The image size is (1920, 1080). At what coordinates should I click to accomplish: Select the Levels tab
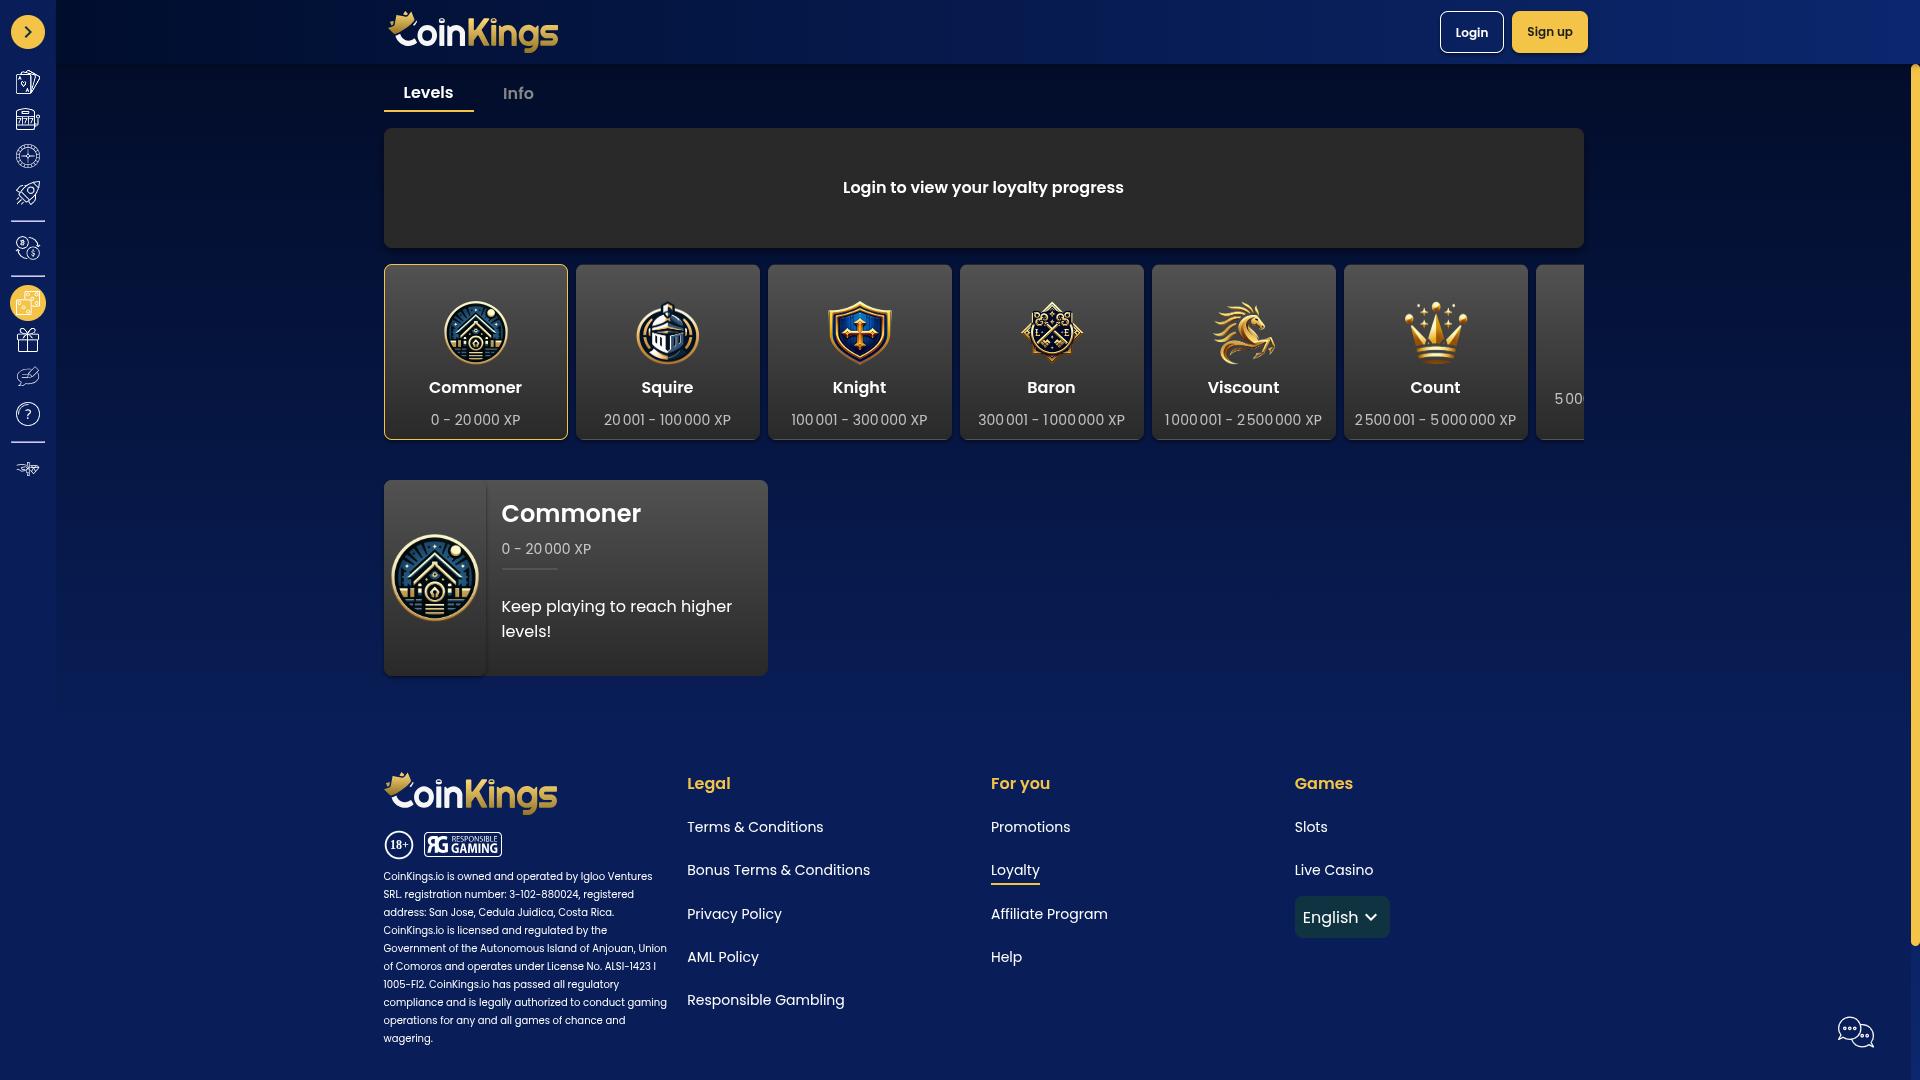point(428,92)
